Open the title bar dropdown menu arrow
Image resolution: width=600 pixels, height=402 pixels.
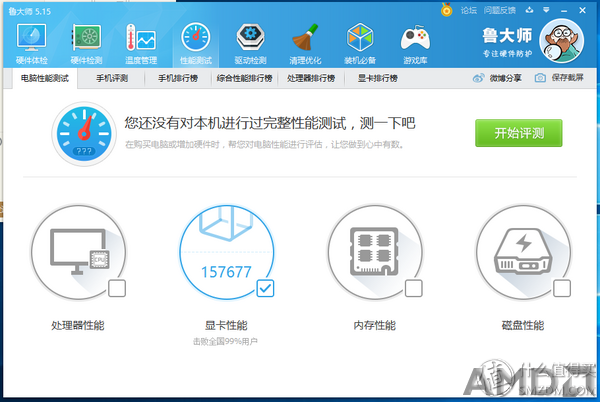coord(546,10)
